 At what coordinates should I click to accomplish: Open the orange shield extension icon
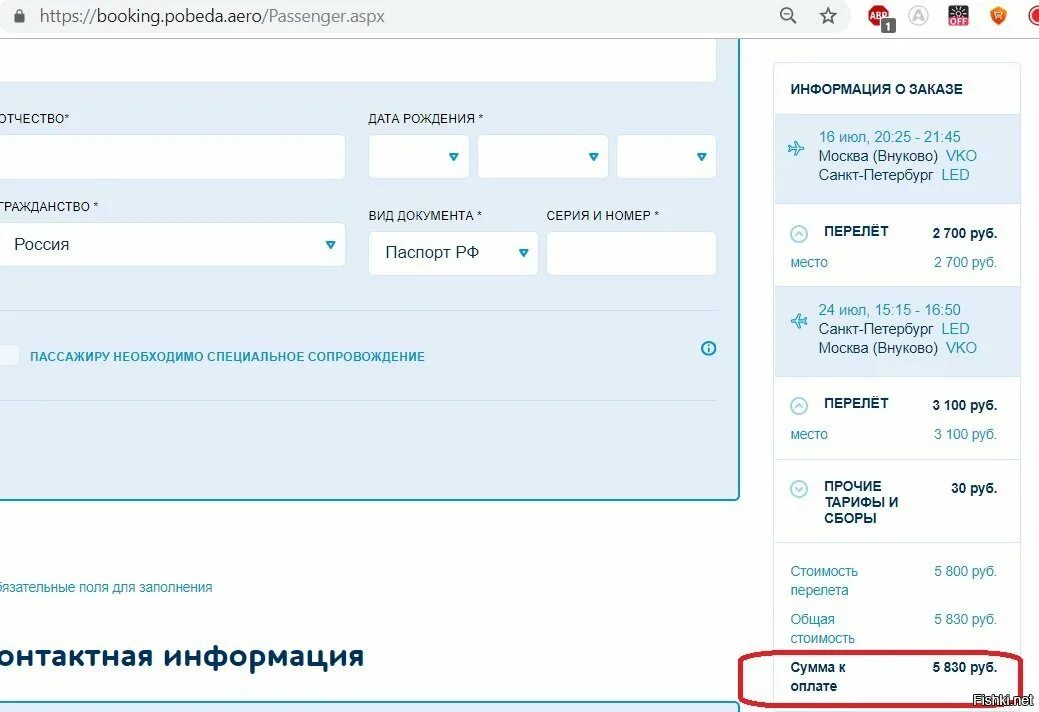(x=998, y=15)
